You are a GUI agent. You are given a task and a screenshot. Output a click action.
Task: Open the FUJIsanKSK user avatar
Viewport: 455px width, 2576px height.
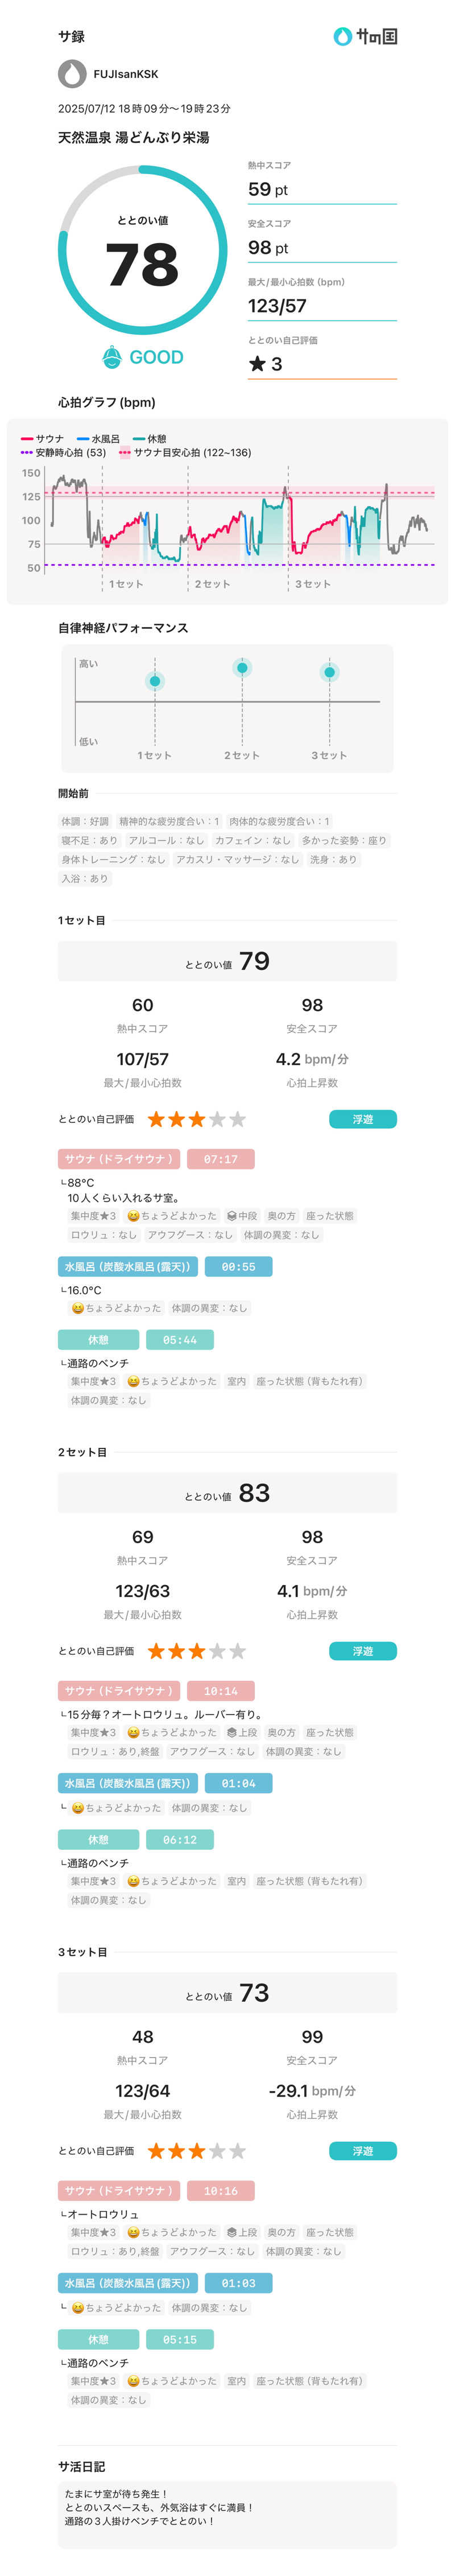[72, 74]
